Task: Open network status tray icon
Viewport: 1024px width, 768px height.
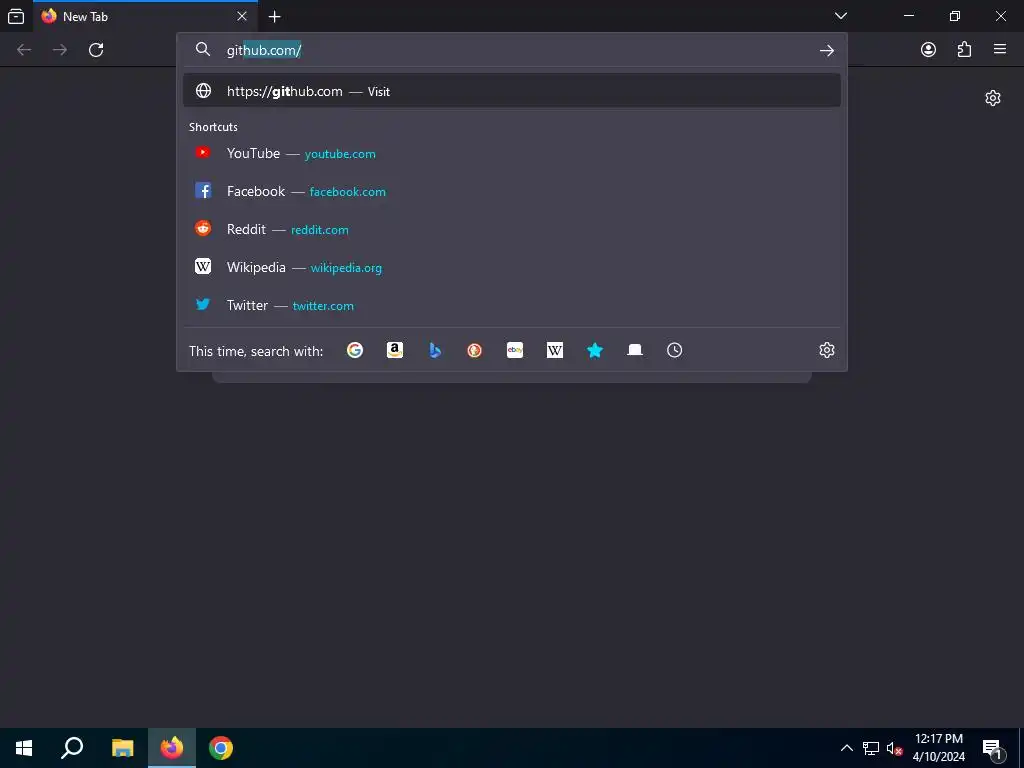Action: point(871,748)
